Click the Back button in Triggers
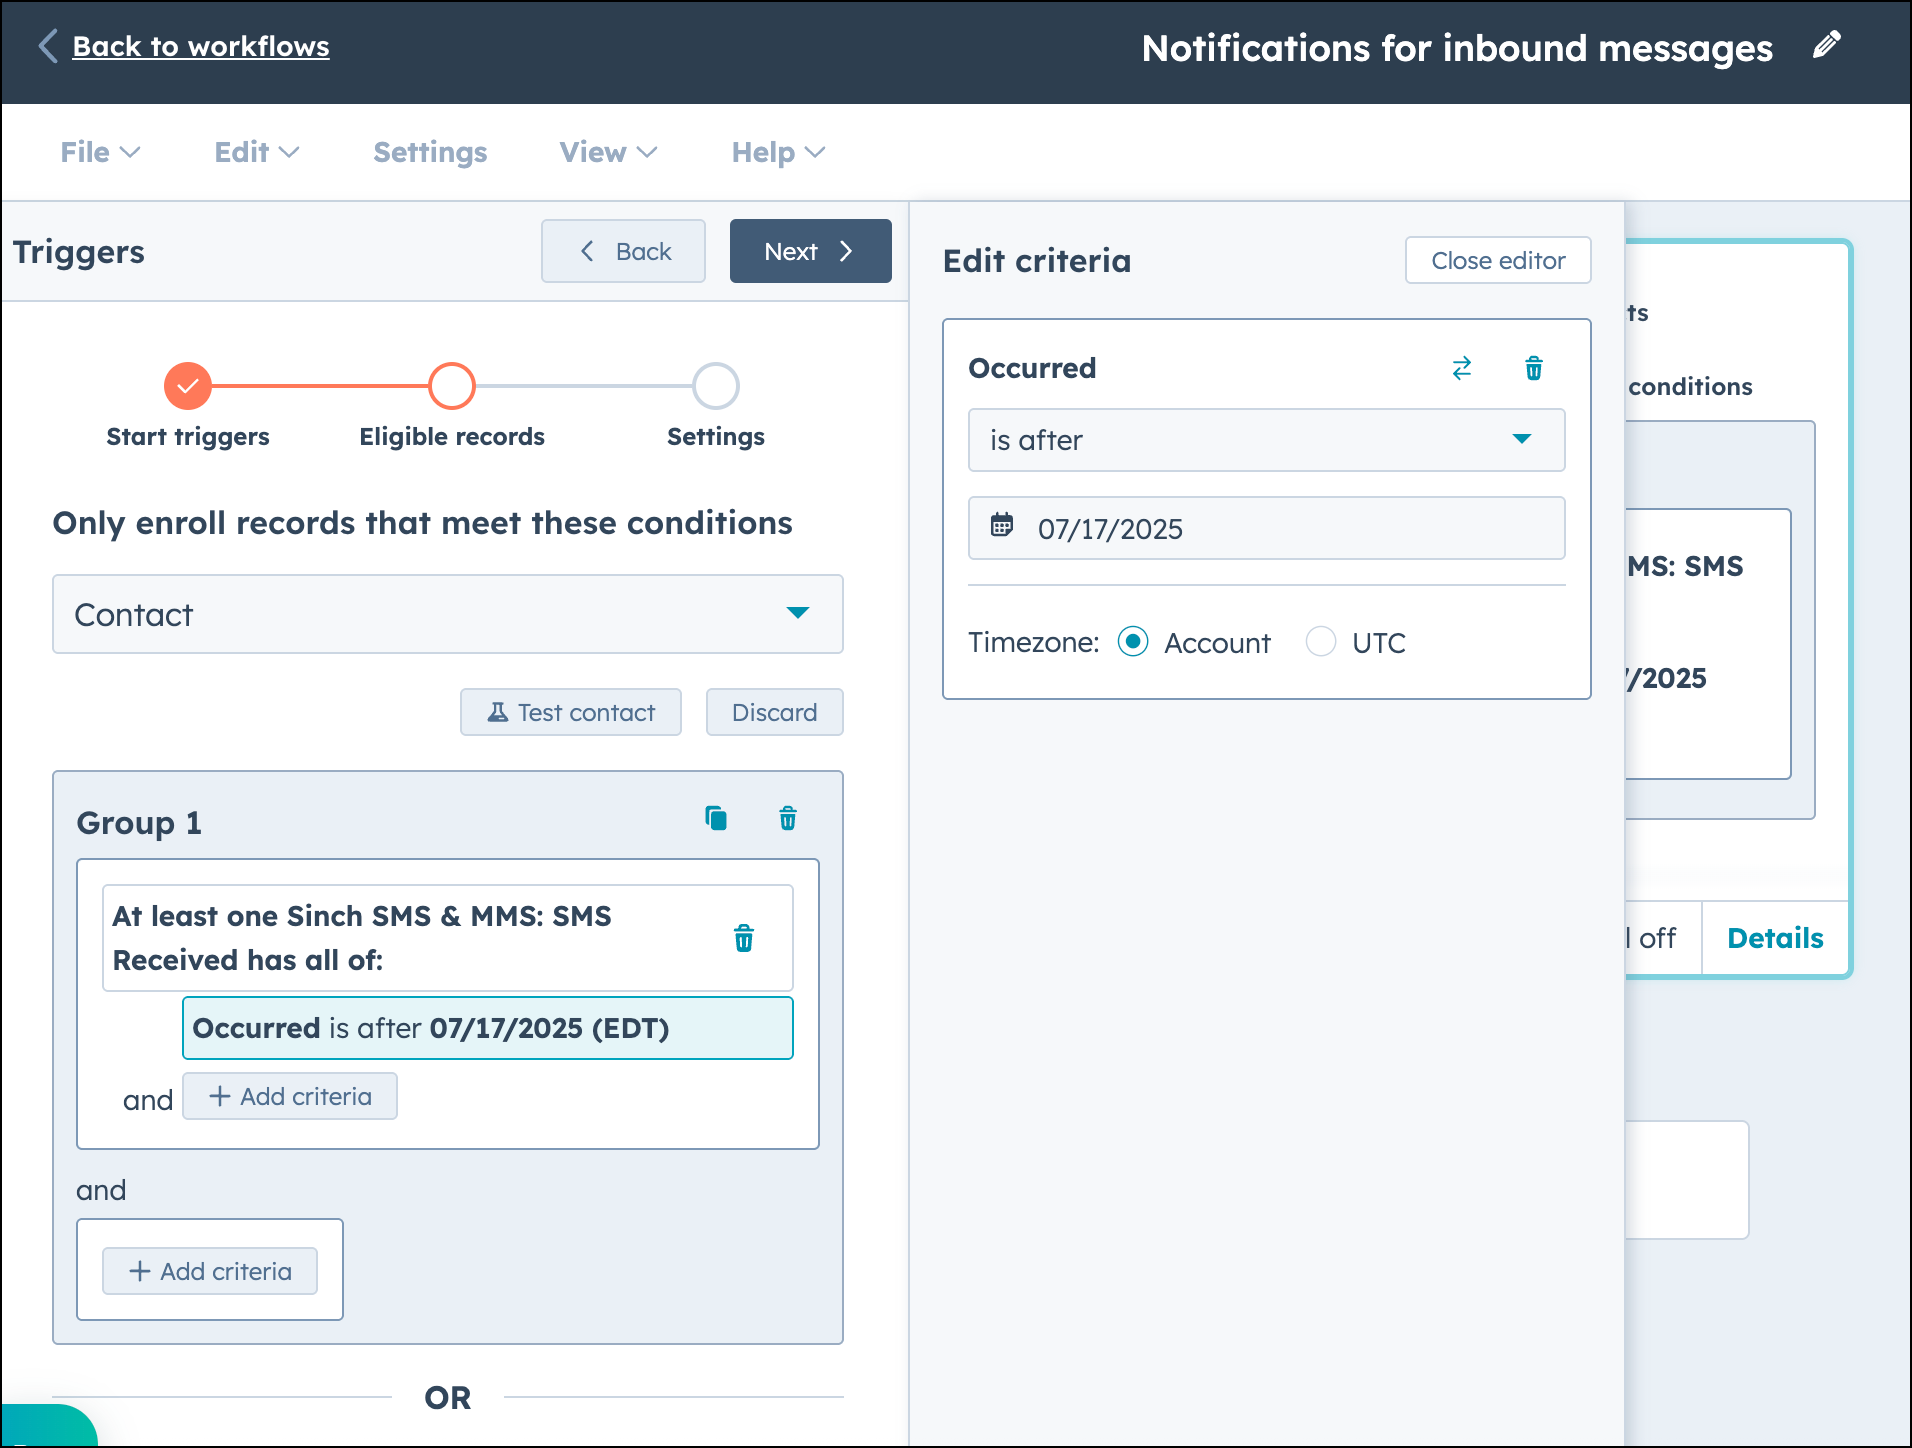Viewport: 1912px width, 1448px height. (x=624, y=251)
